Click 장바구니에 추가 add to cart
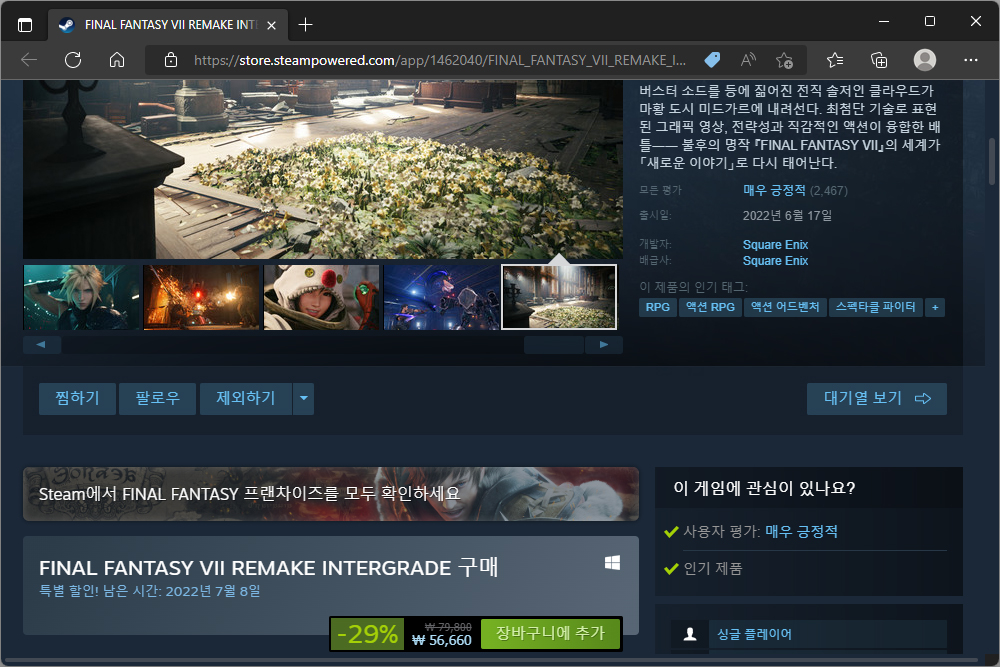The image size is (1000, 667). pos(550,633)
